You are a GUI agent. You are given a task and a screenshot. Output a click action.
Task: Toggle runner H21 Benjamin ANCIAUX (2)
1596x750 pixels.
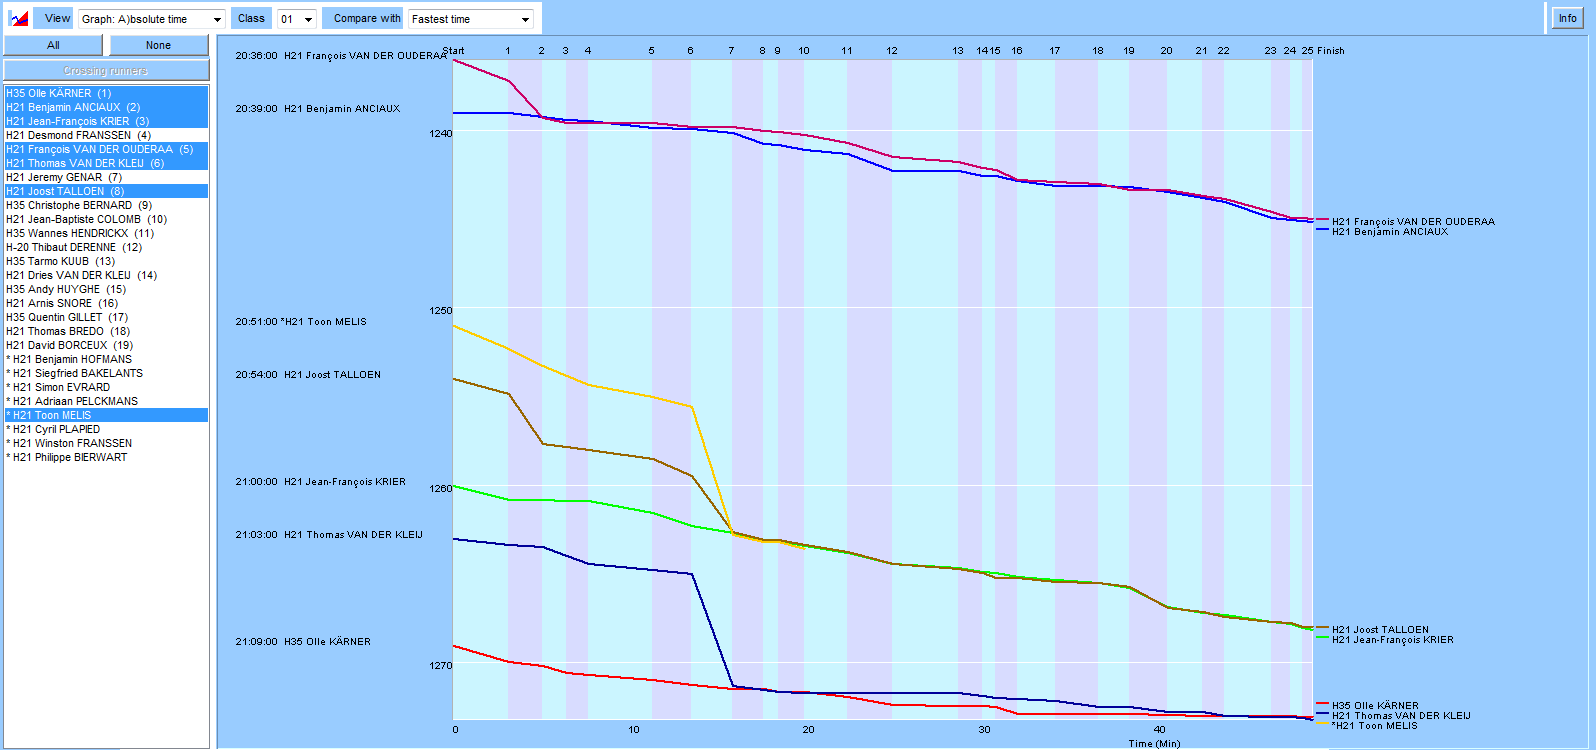(x=106, y=107)
